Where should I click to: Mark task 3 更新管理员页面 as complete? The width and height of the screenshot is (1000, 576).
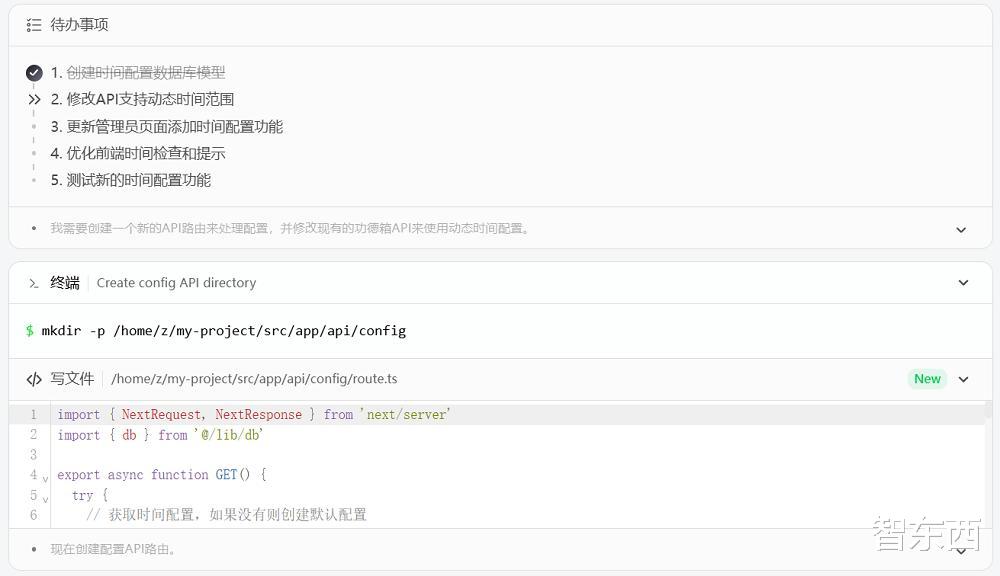(32, 126)
